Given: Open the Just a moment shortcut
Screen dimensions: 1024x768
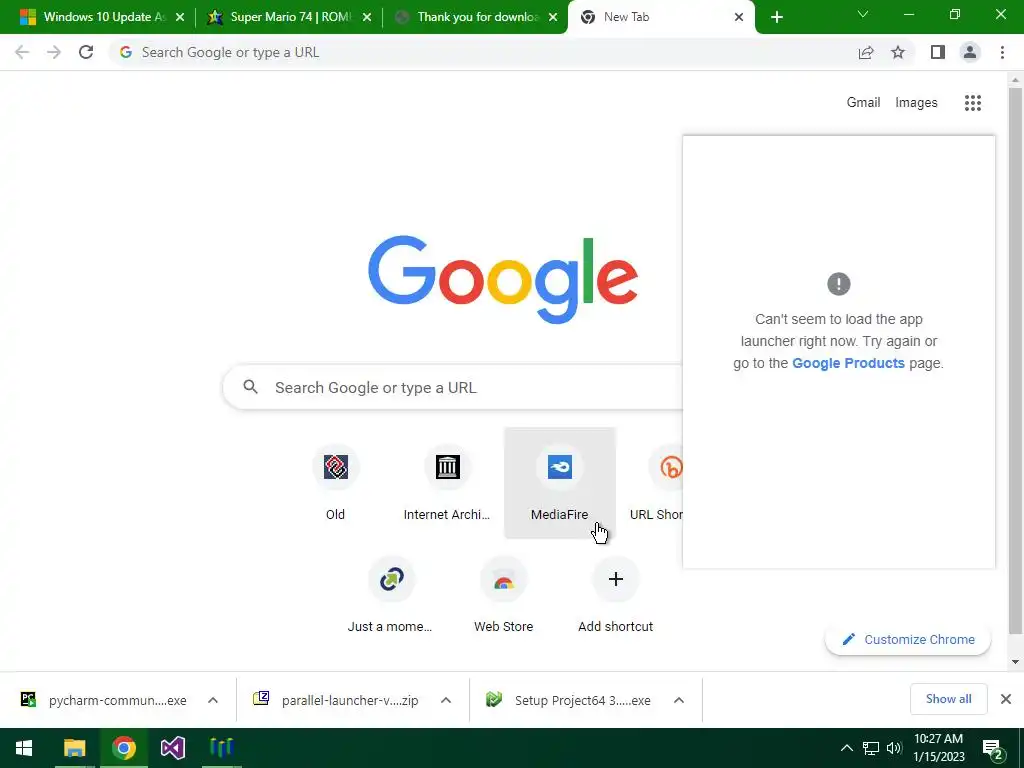Looking at the screenshot, I should [391, 595].
